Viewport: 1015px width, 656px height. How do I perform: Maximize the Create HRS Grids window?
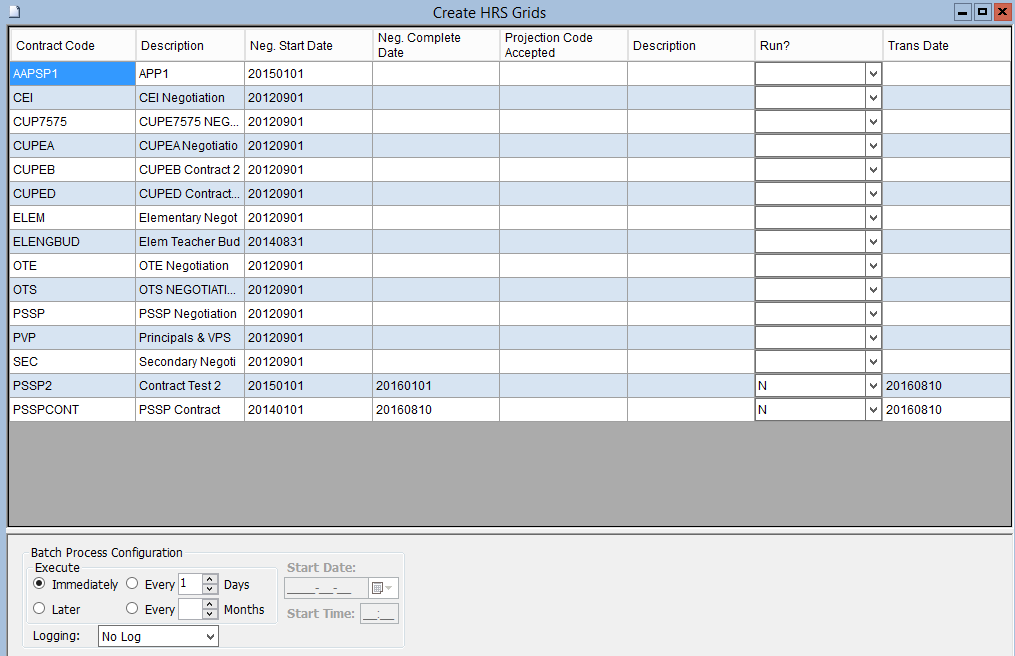982,12
